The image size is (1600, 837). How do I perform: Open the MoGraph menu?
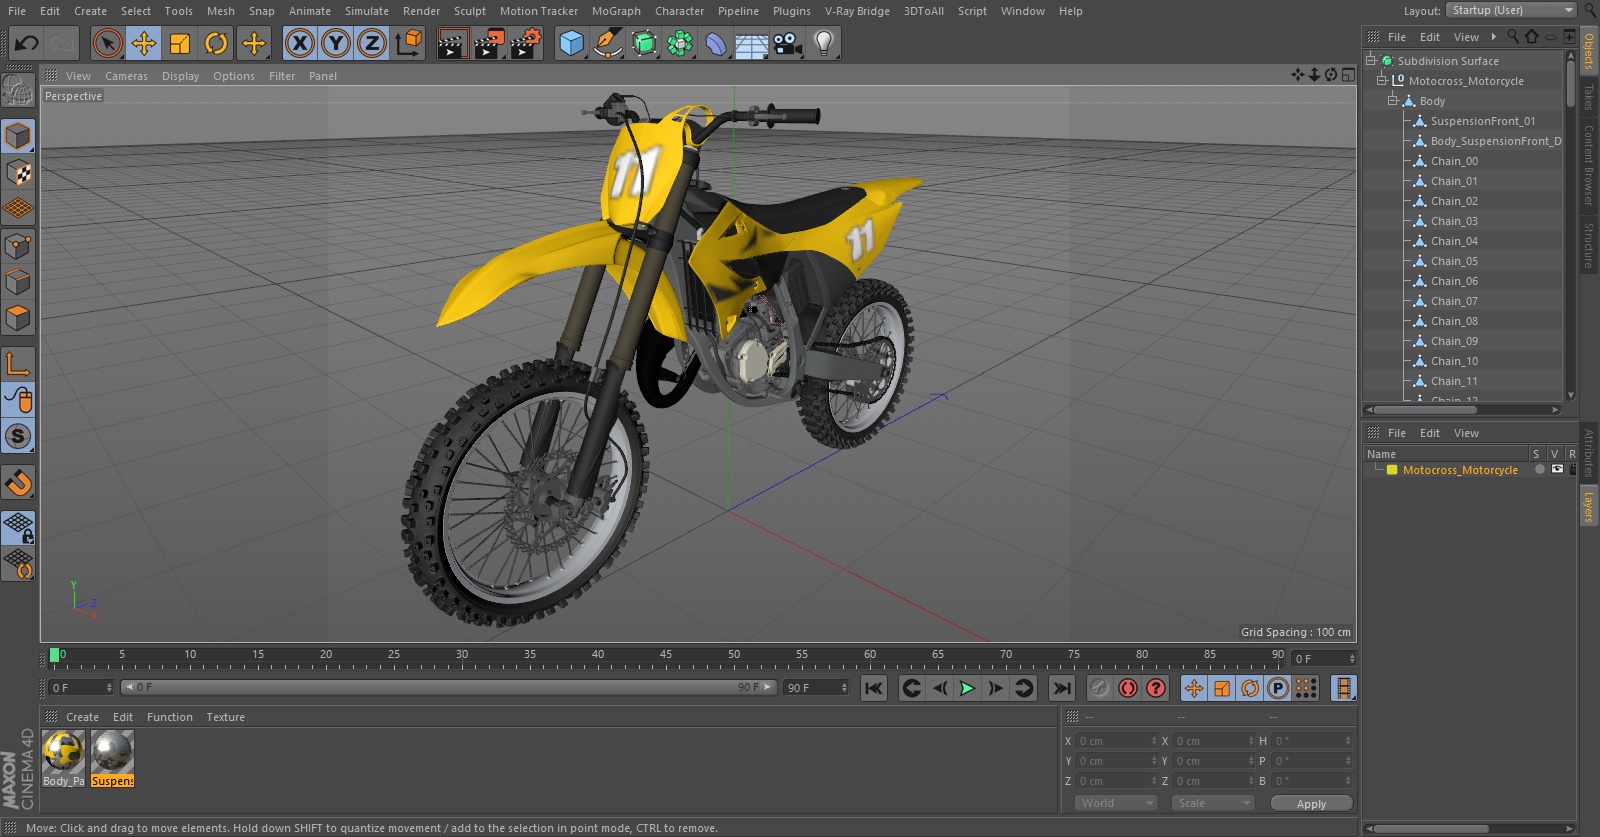(x=616, y=11)
